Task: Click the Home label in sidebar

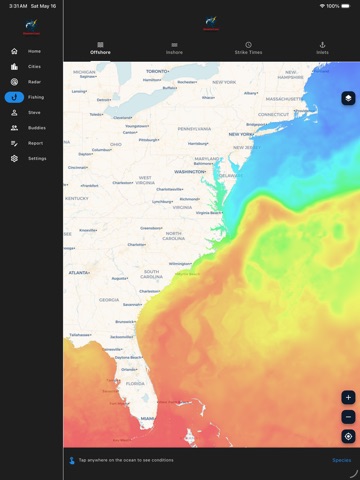Action: (34, 51)
